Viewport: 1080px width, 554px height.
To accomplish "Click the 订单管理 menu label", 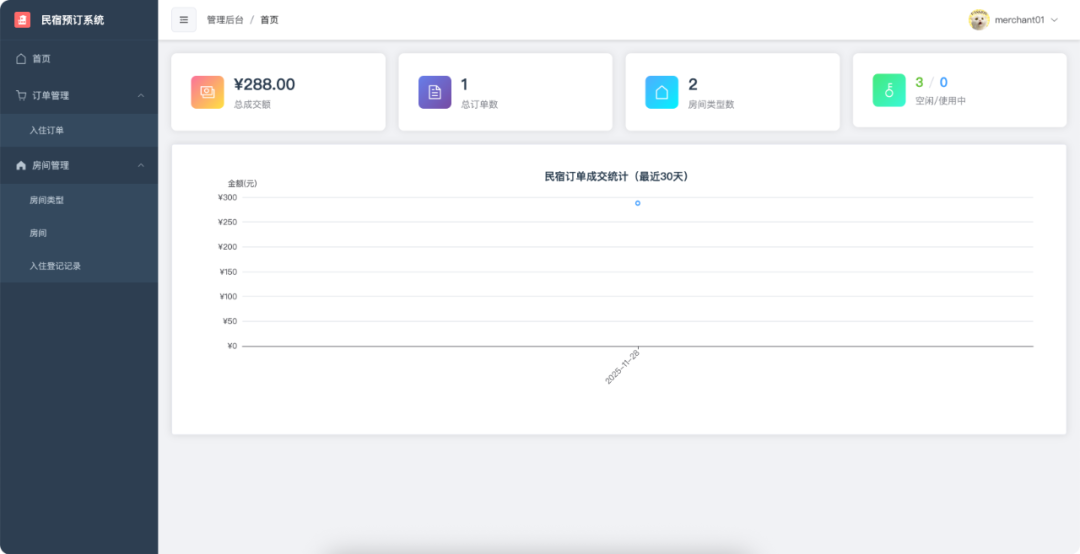I will [x=51, y=95].
